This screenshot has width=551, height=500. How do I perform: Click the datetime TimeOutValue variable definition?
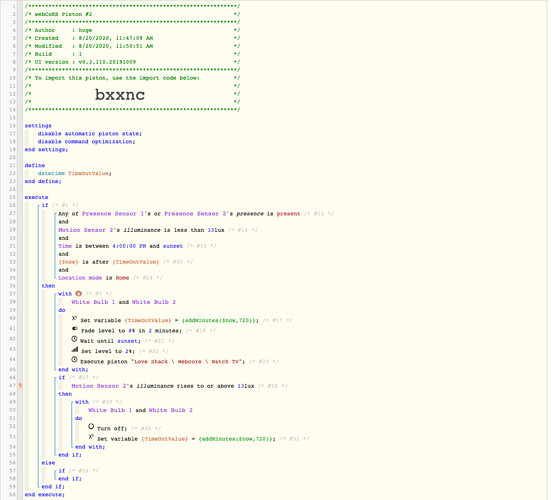pos(74,174)
